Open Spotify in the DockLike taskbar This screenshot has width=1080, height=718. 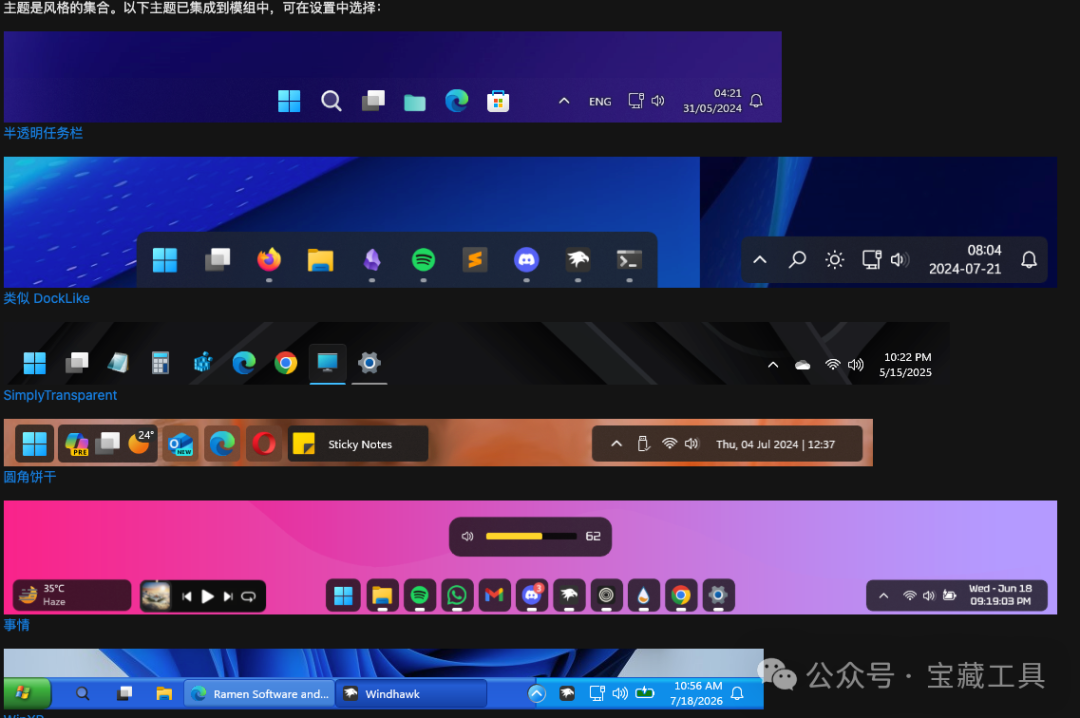point(423,260)
